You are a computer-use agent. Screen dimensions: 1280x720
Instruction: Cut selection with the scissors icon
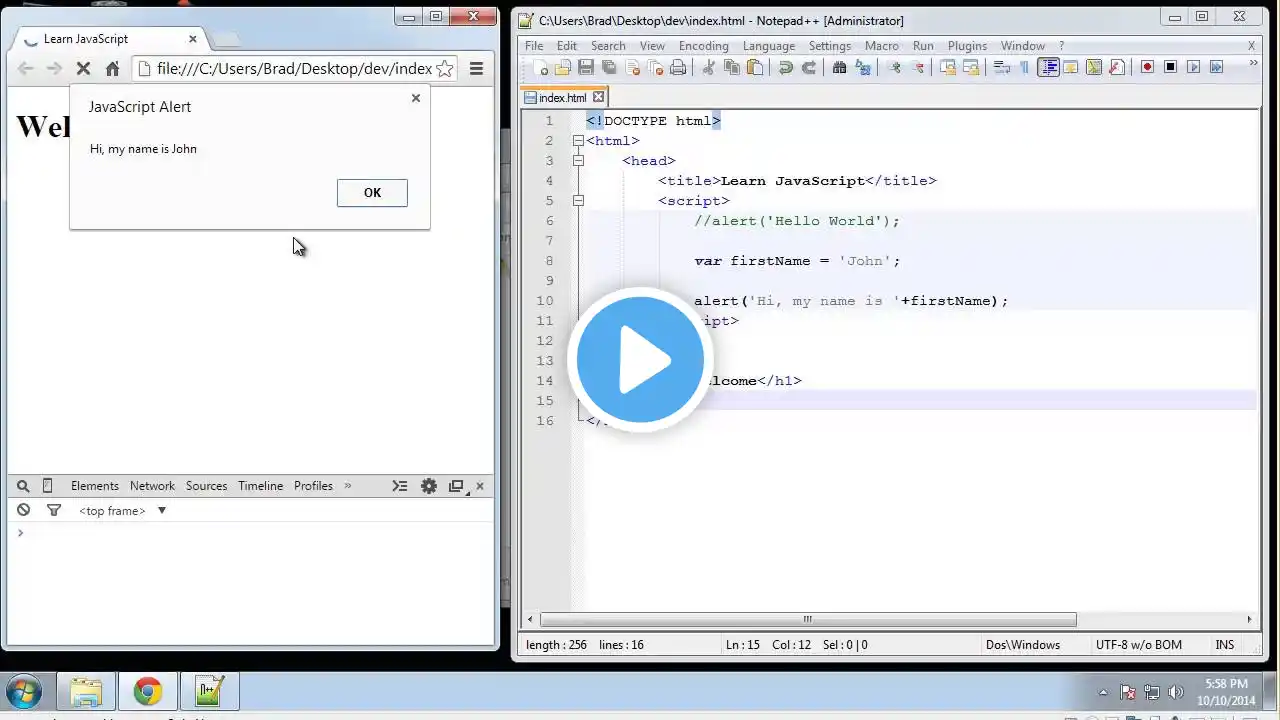(709, 67)
